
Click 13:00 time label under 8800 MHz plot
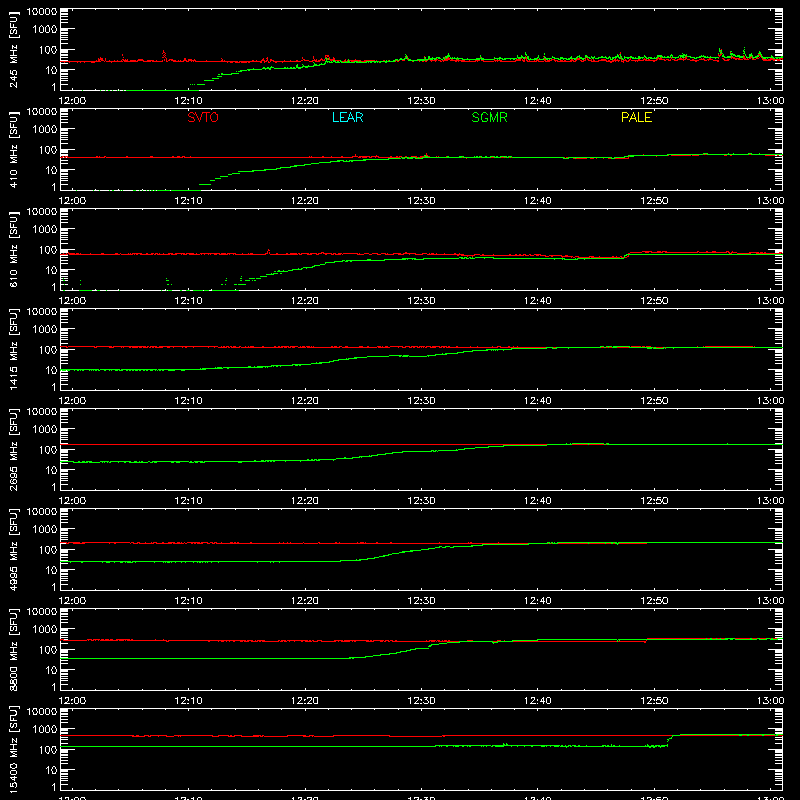770,701
